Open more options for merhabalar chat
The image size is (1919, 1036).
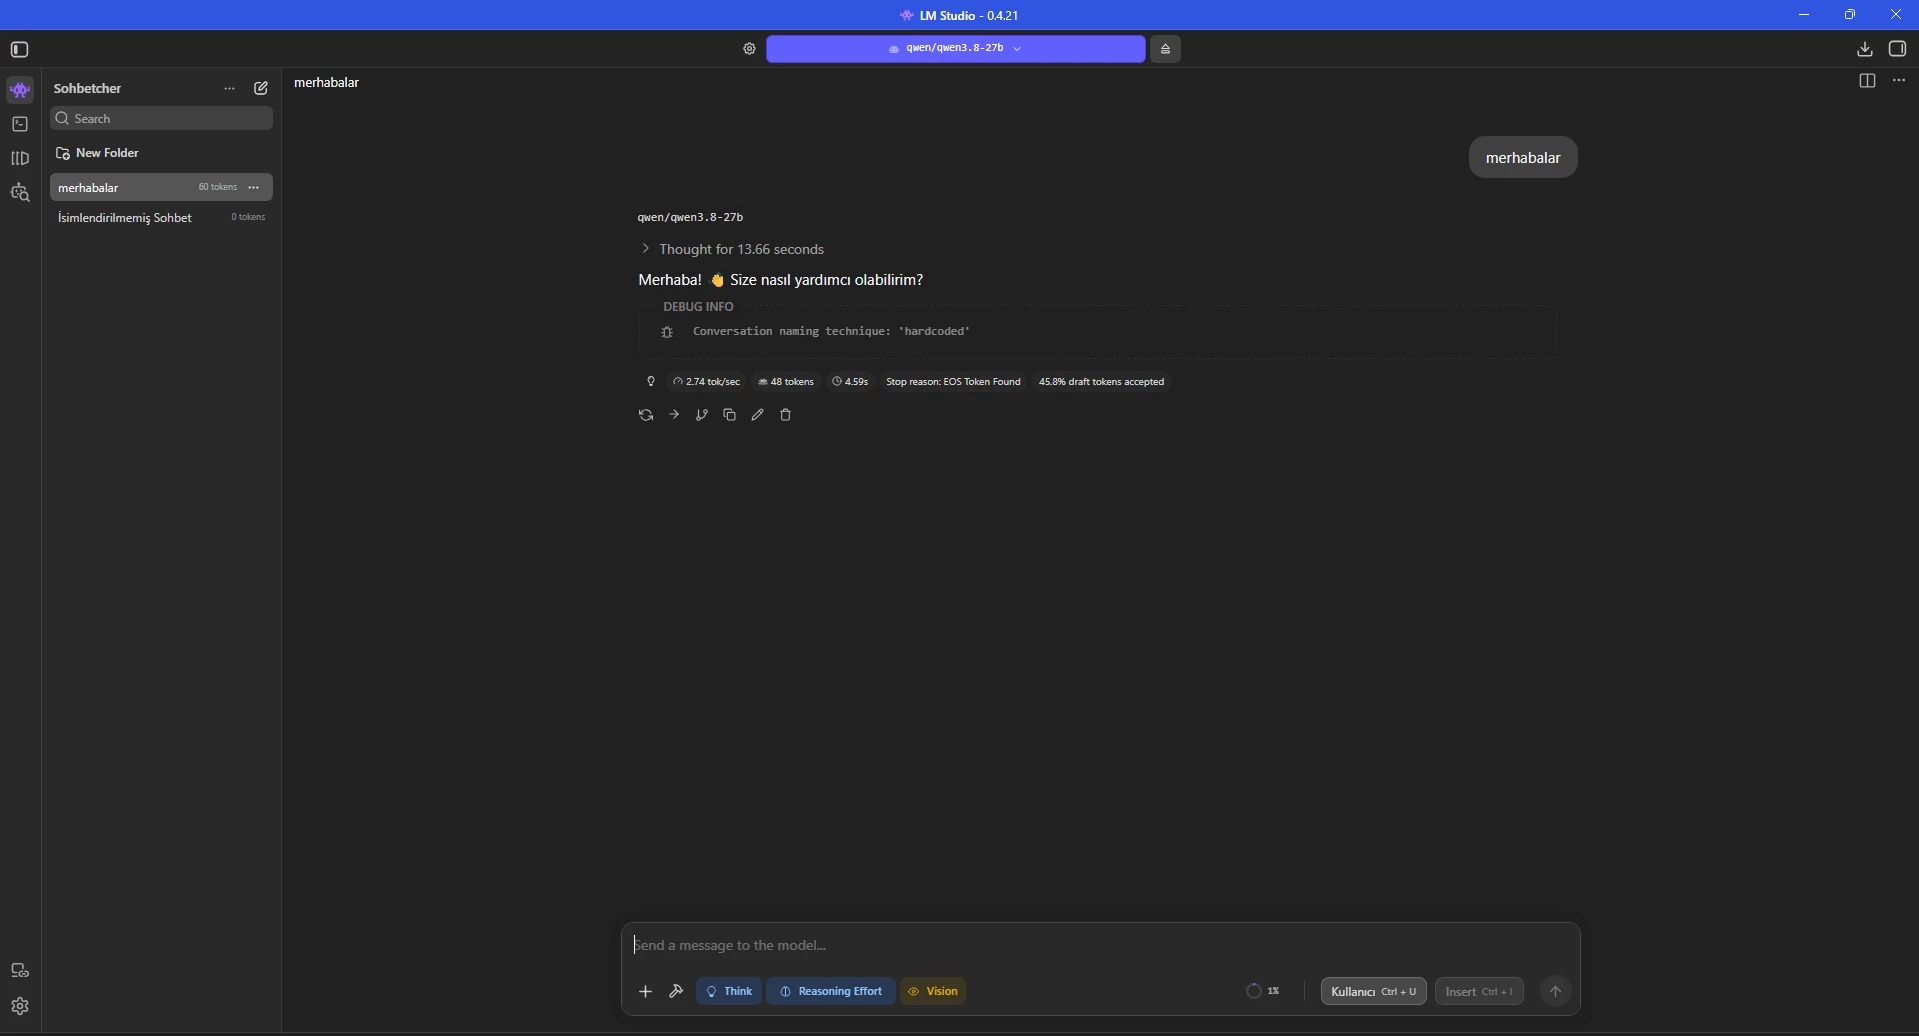254,187
